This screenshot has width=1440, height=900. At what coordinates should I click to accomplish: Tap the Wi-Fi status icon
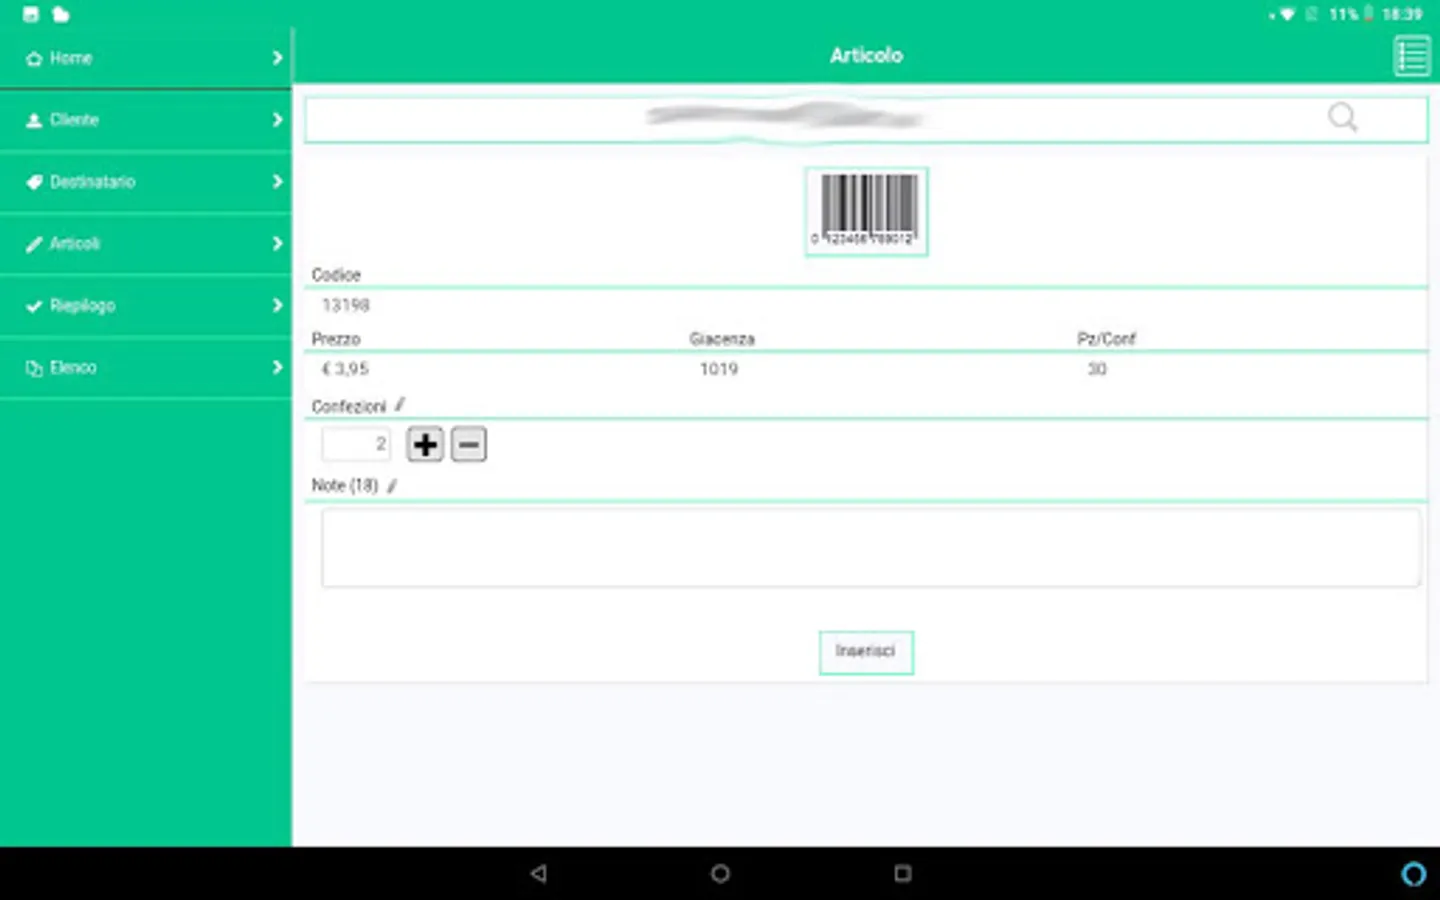coord(1287,15)
